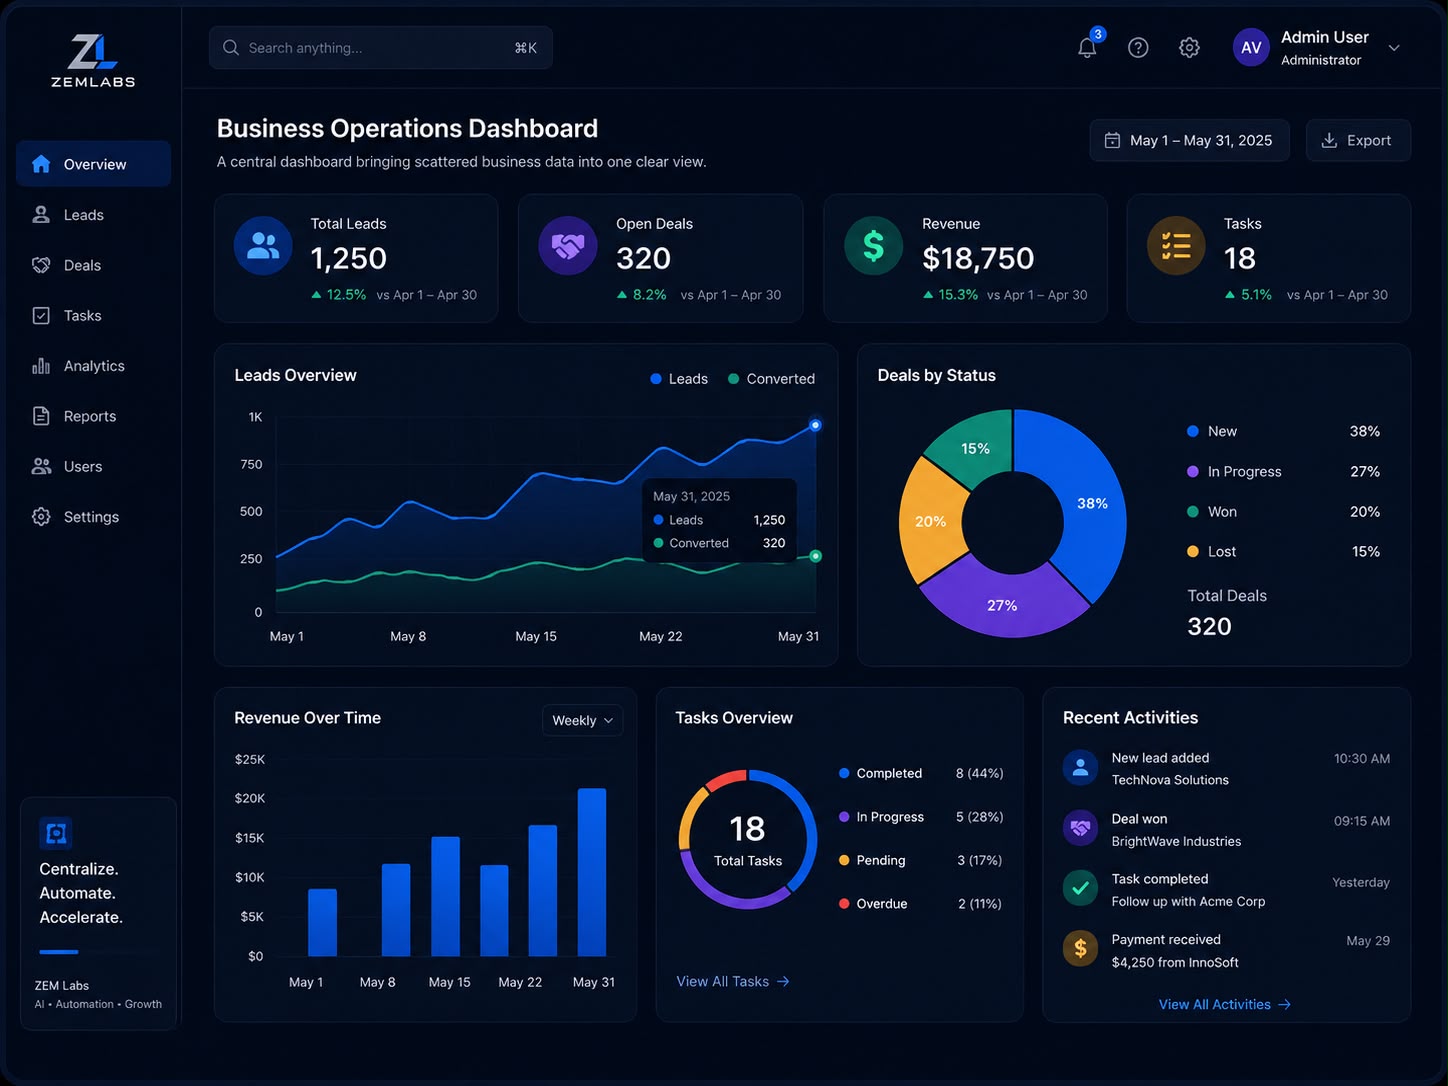Viewport: 1448px width, 1086px height.
Task: Open the notifications bell icon
Action: pyautogui.click(x=1087, y=47)
